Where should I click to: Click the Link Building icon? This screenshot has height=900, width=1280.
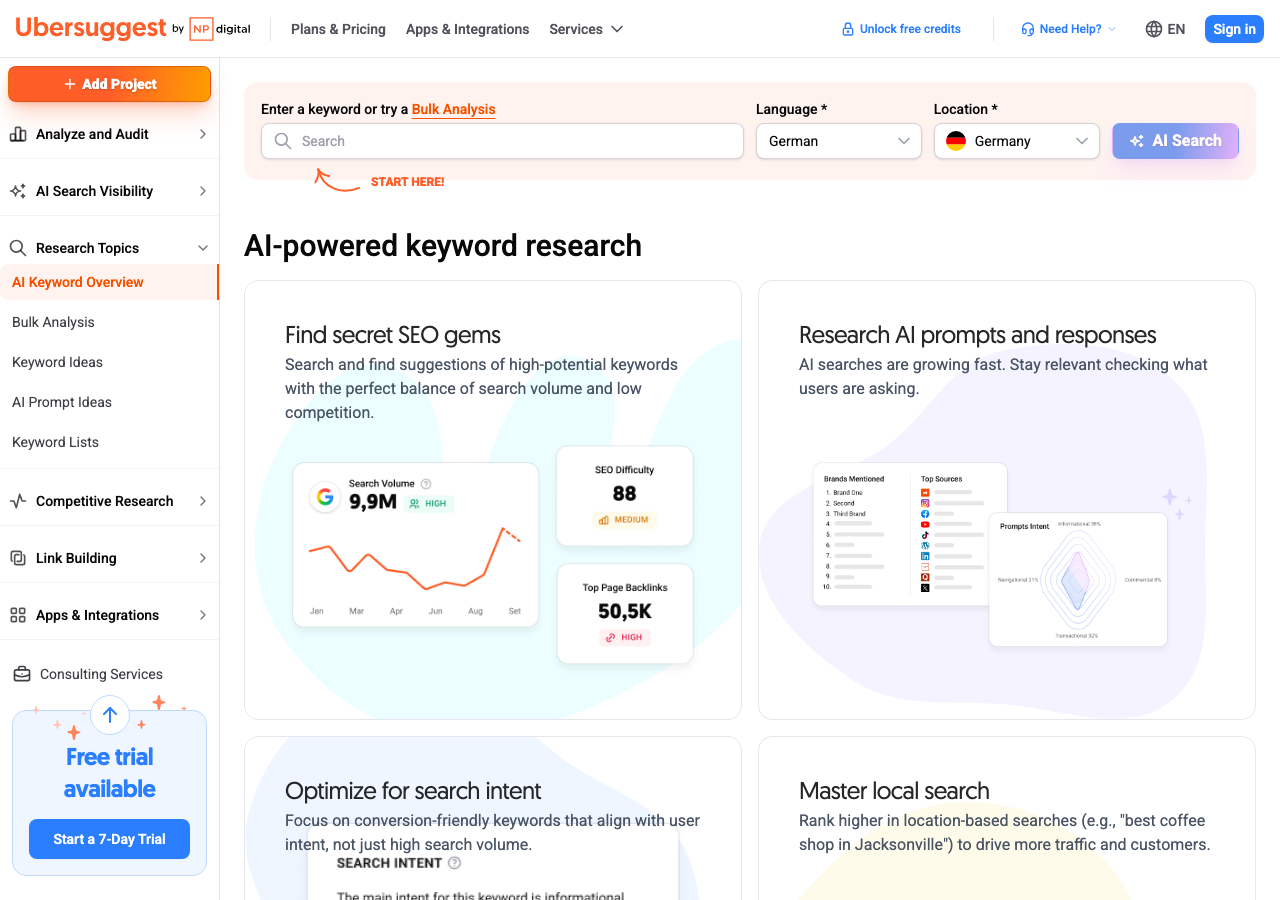pos(18,558)
